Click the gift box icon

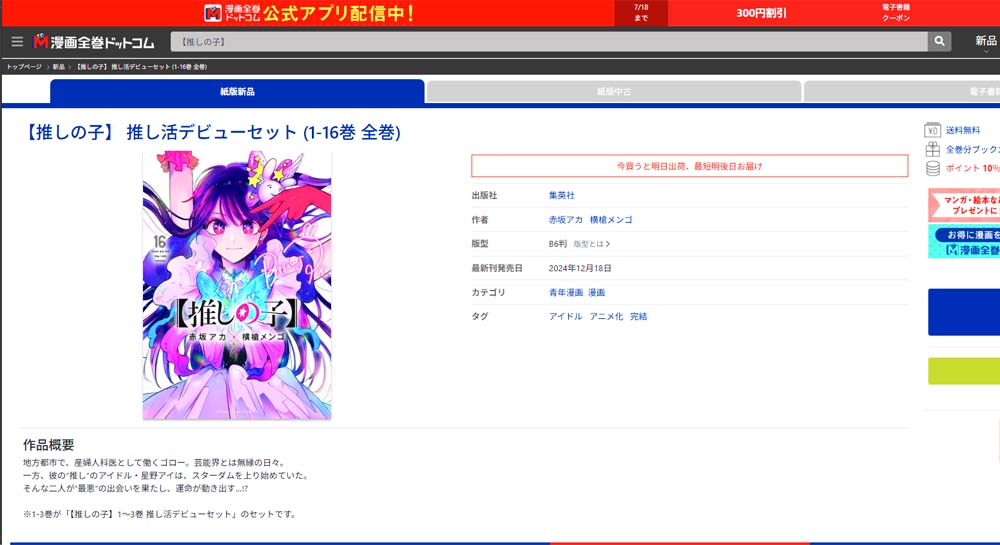click(x=932, y=149)
